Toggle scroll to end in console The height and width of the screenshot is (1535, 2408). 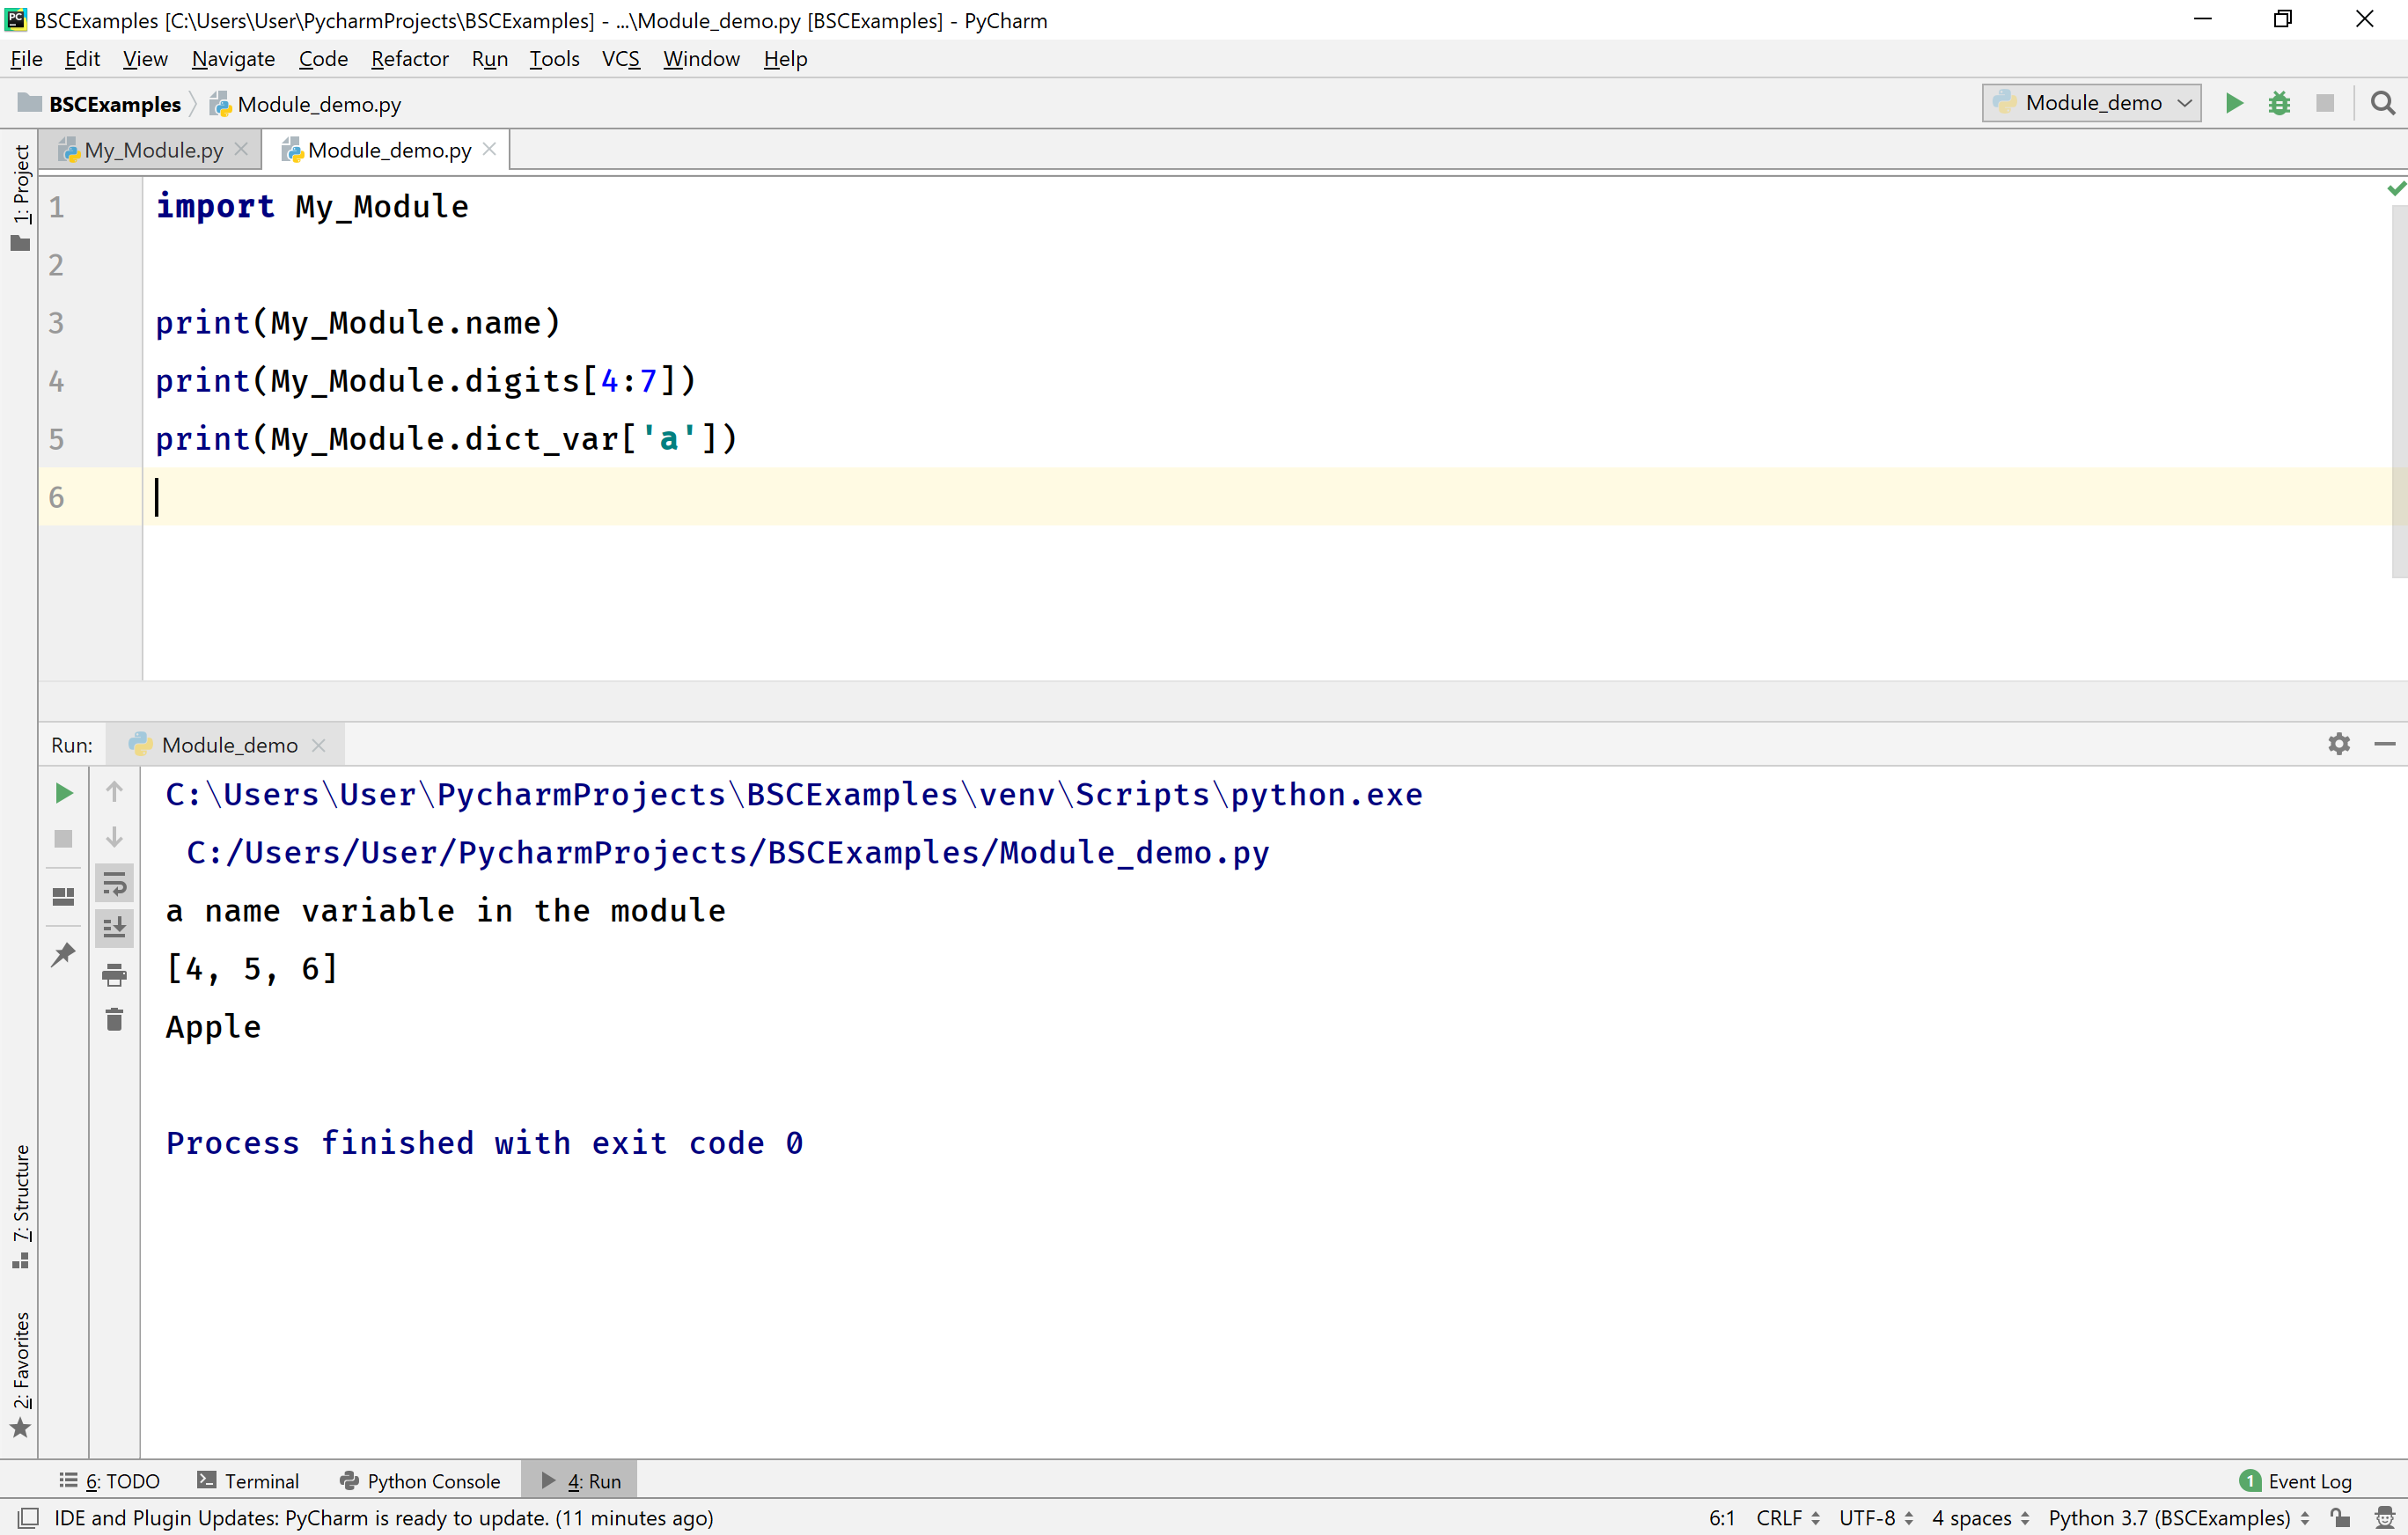tap(114, 927)
